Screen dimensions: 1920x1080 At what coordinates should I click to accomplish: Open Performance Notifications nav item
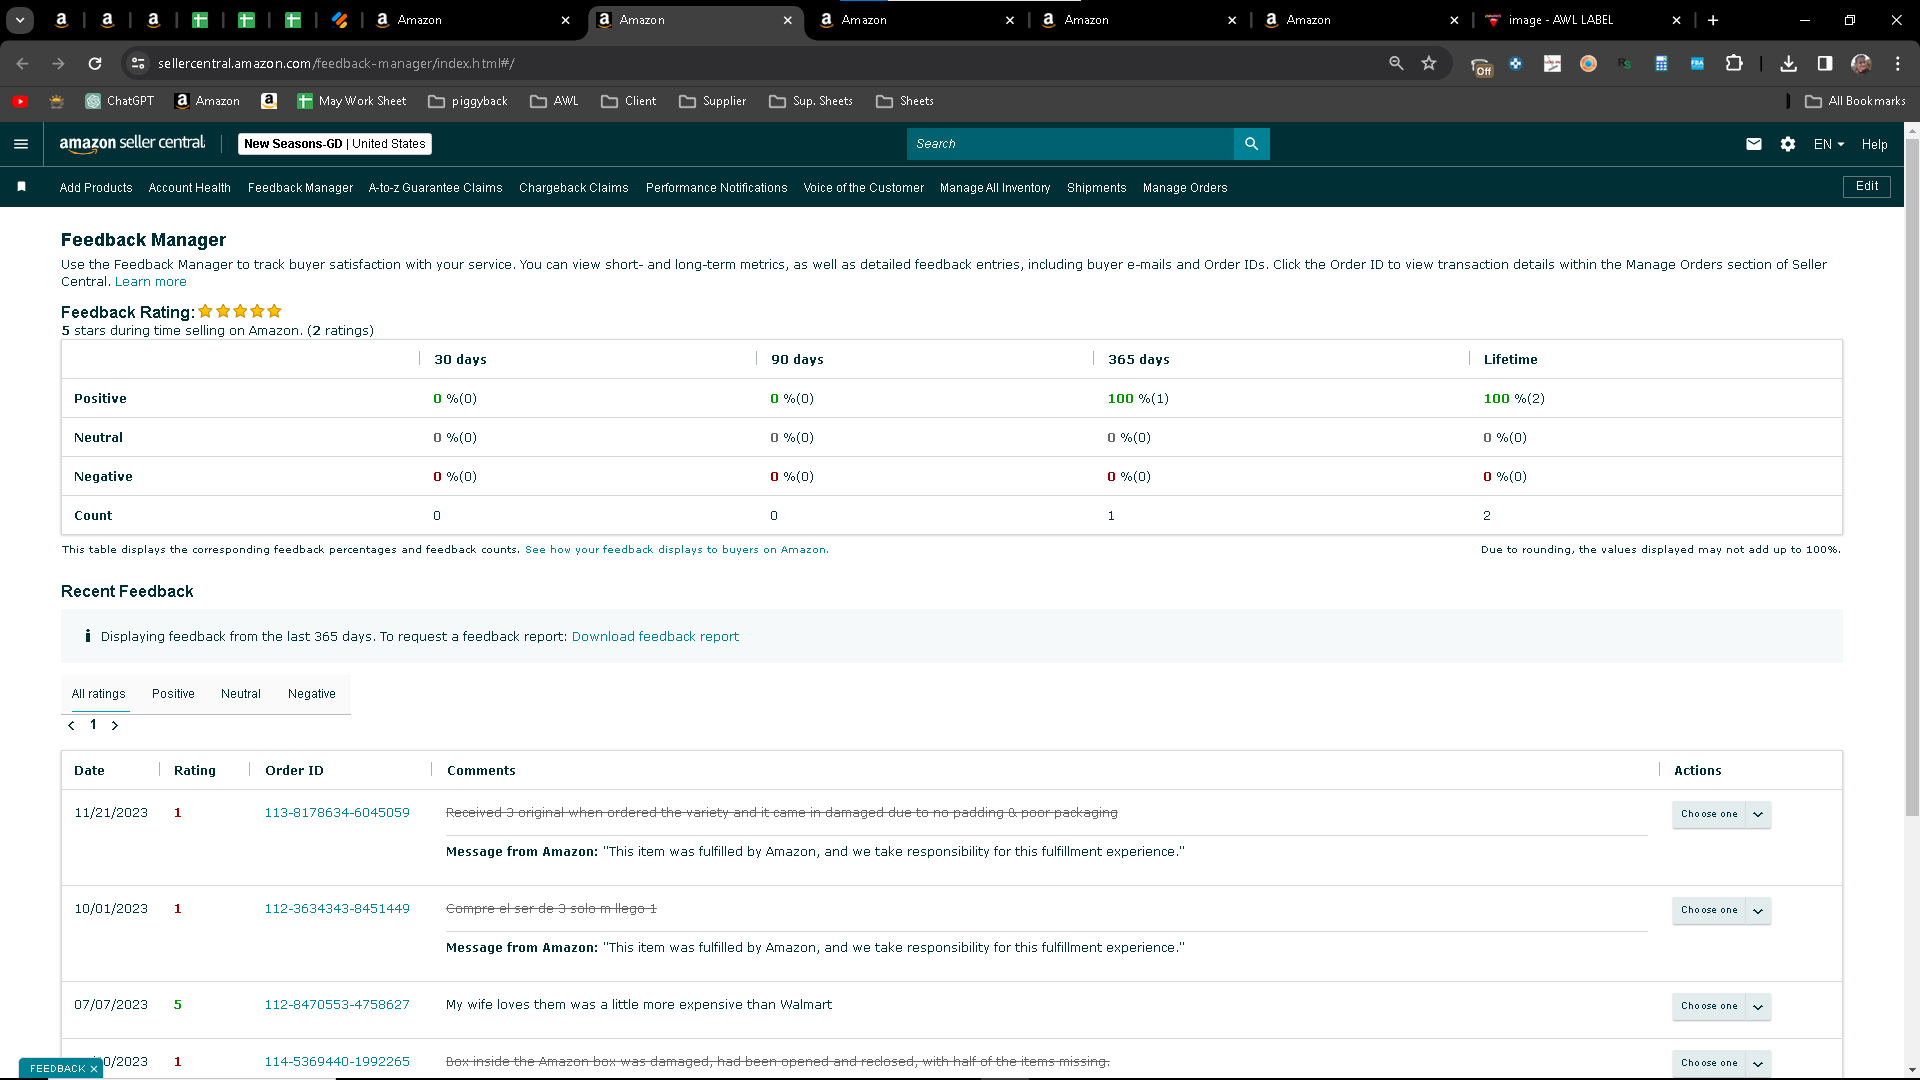(x=717, y=188)
